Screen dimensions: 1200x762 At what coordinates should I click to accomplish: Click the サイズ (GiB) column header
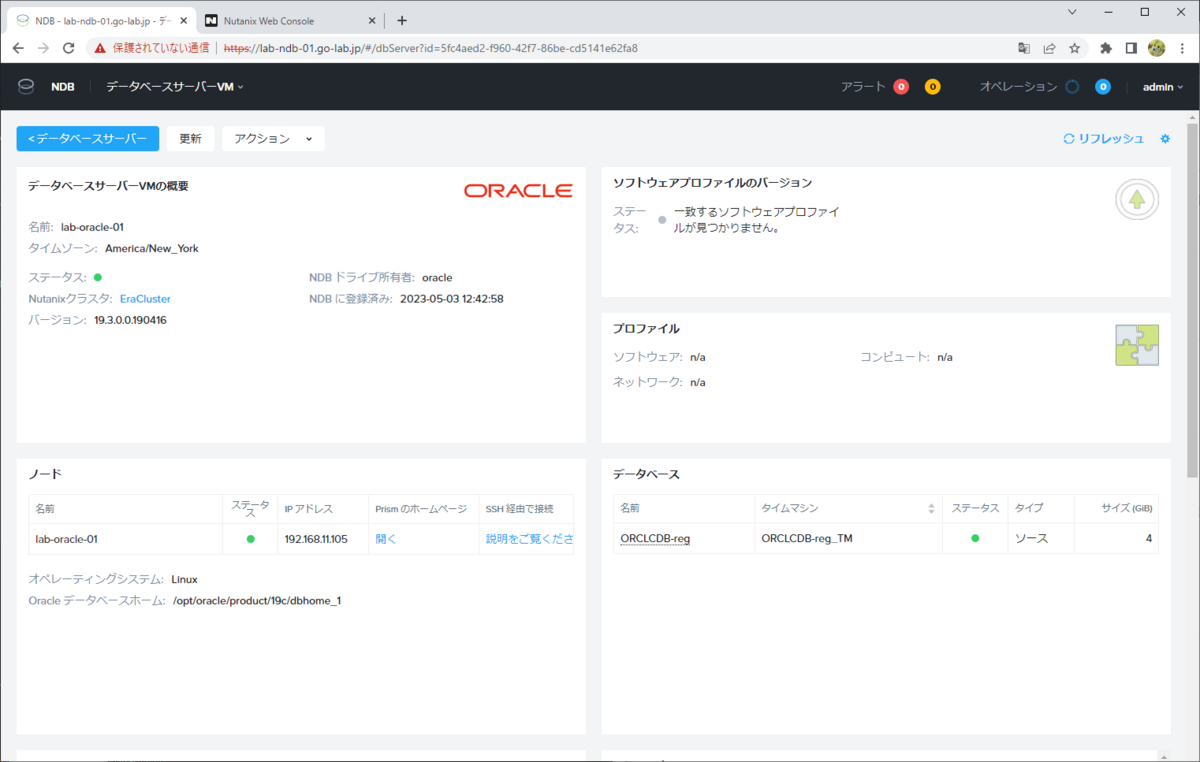(1126, 509)
